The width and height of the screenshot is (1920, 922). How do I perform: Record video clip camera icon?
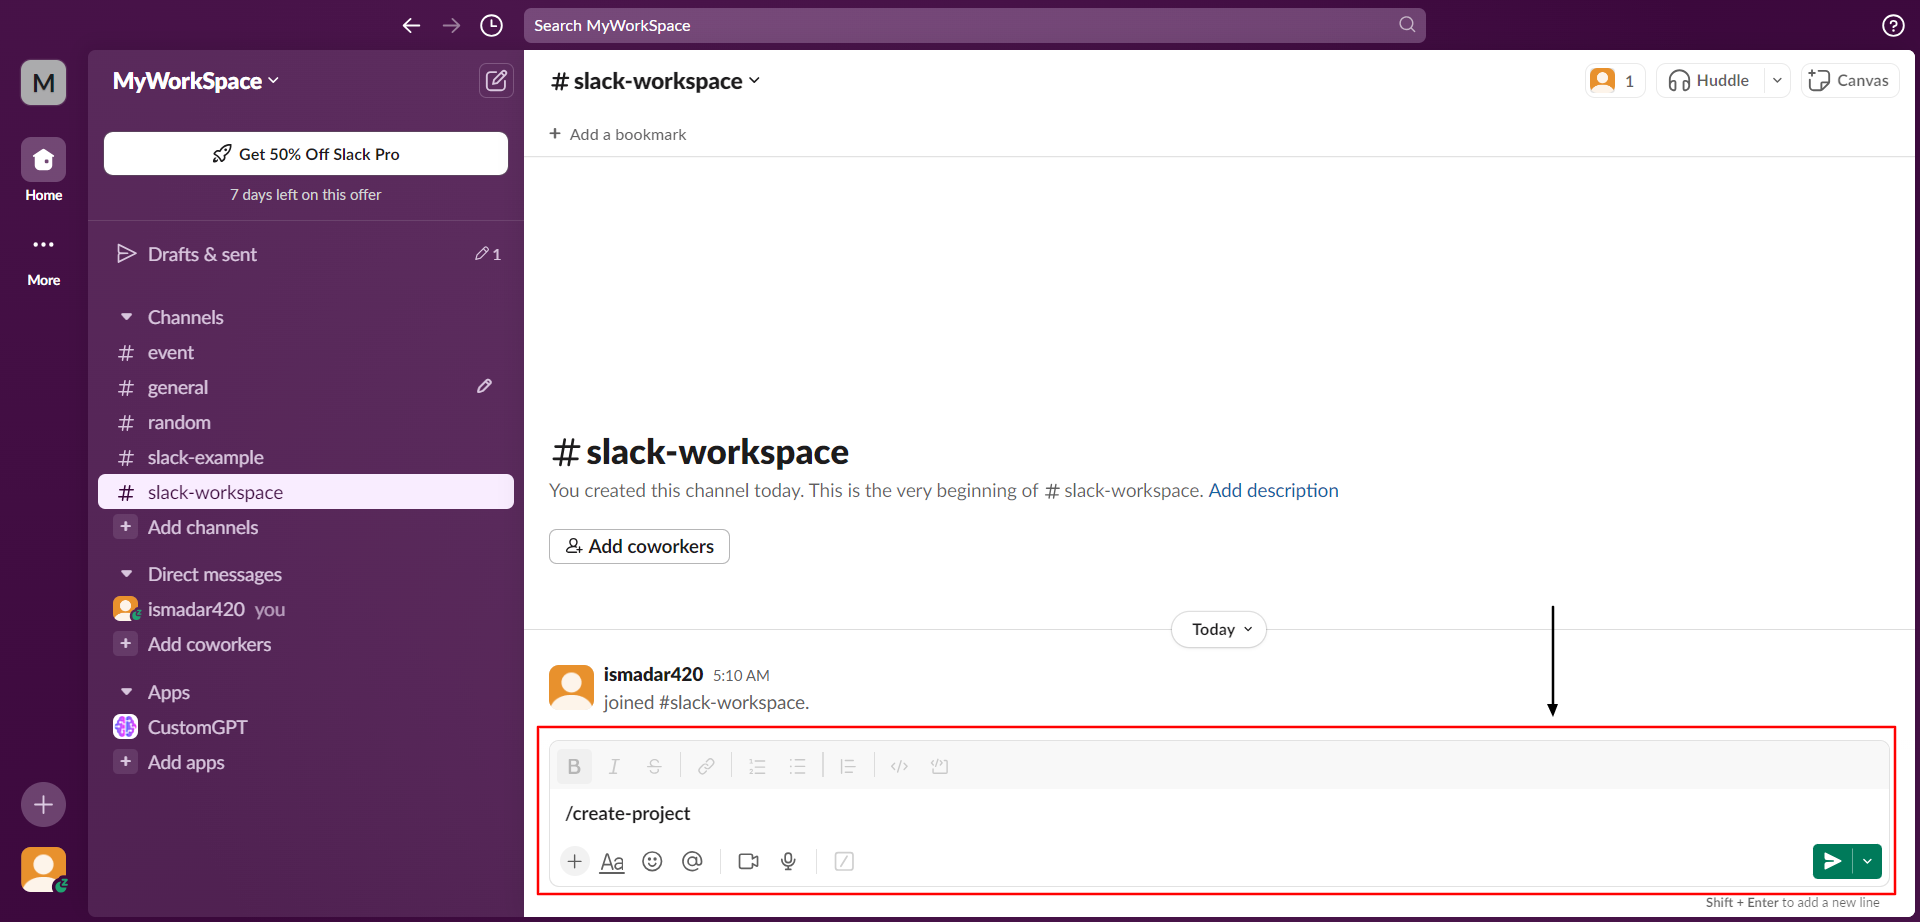pos(748,861)
